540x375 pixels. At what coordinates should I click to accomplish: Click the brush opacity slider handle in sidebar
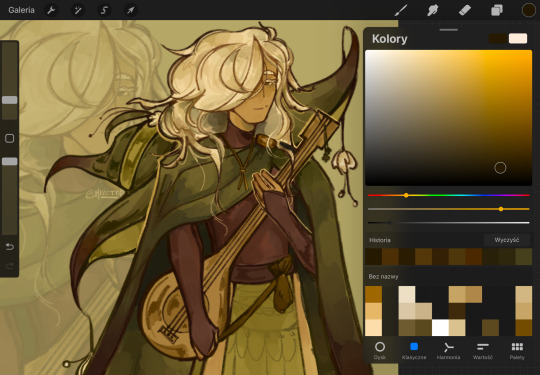(10, 162)
